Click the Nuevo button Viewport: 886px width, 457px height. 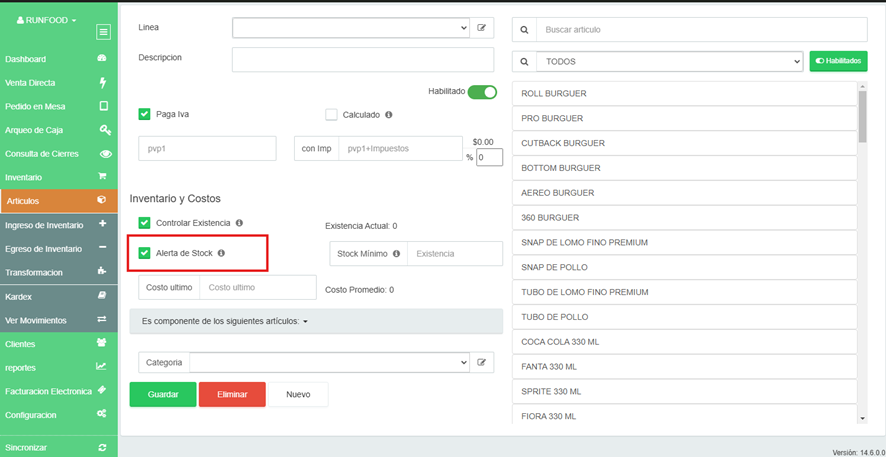298,394
